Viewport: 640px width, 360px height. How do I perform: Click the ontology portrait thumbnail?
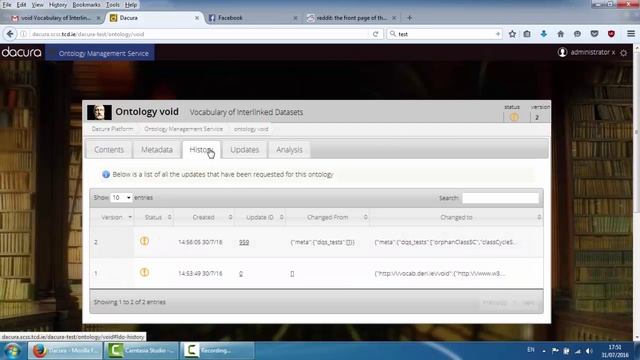(x=99, y=112)
